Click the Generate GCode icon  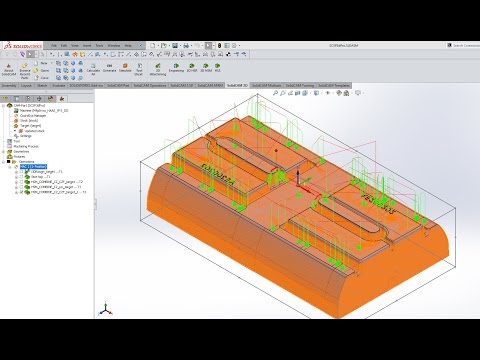pyautogui.click(x=109, y=68)
